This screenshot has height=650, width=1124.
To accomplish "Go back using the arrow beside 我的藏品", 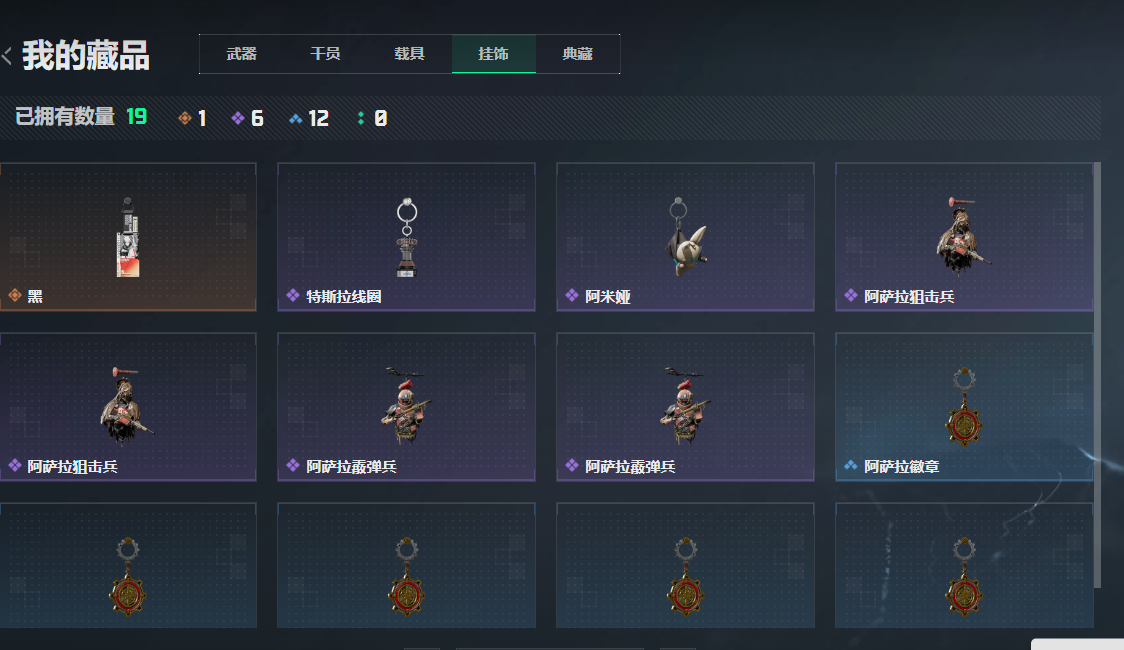I will [7, 56].
